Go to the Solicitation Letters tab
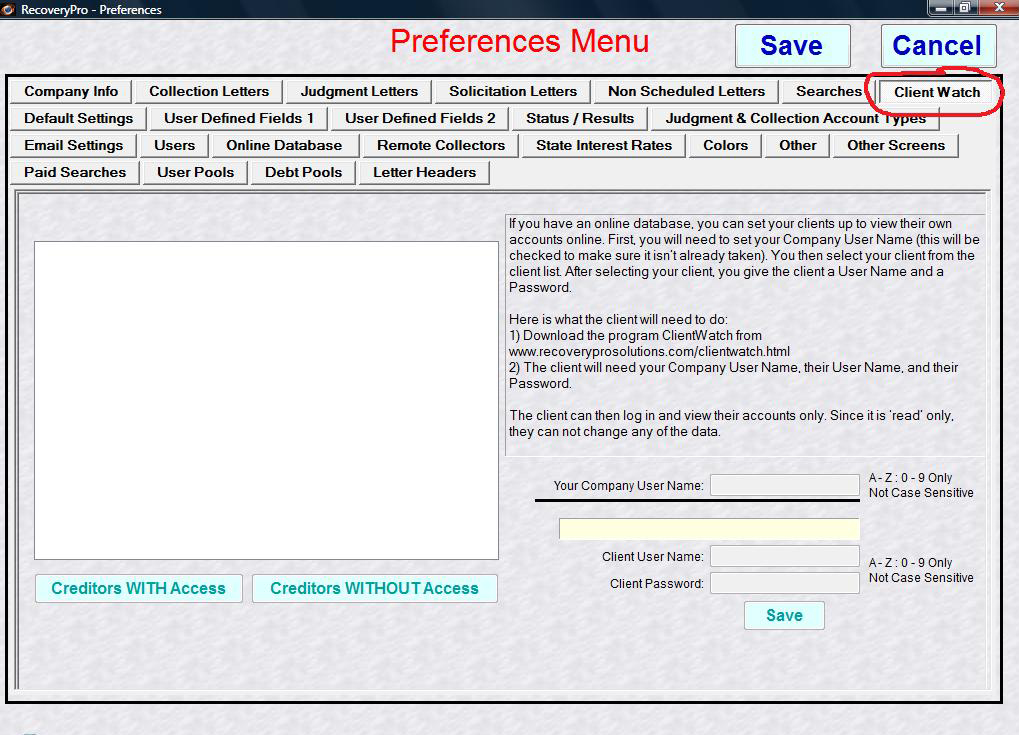Image resolution: width=1019 pixels, height=735 pixels. (513, 92)
